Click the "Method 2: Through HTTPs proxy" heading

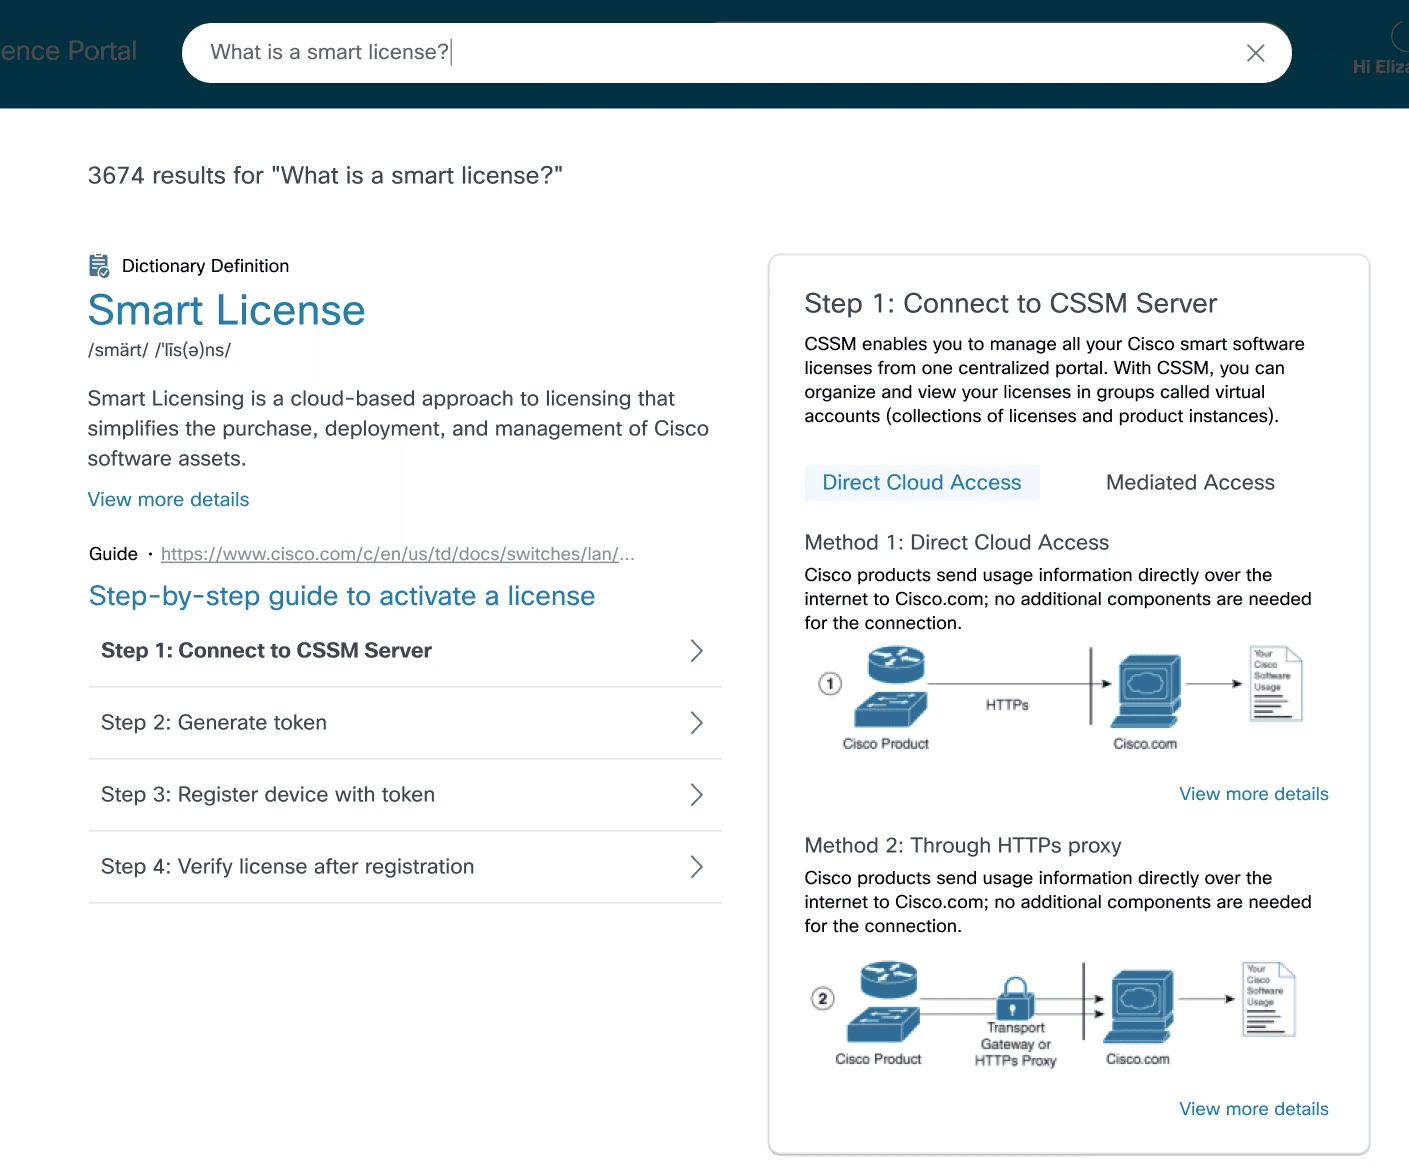pos(963,846)
